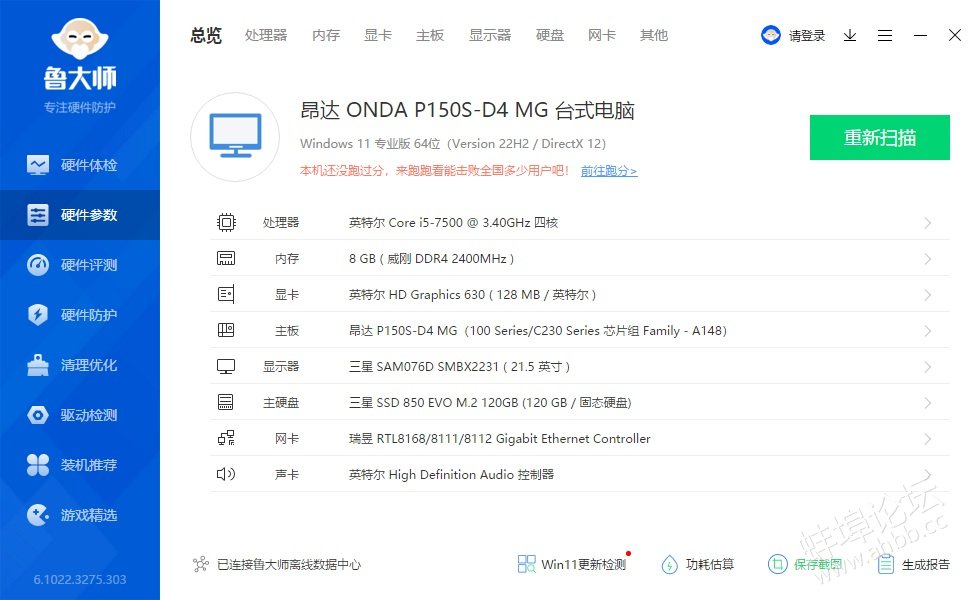Switch to the top 显示器 tab

[x=490, y=36]
